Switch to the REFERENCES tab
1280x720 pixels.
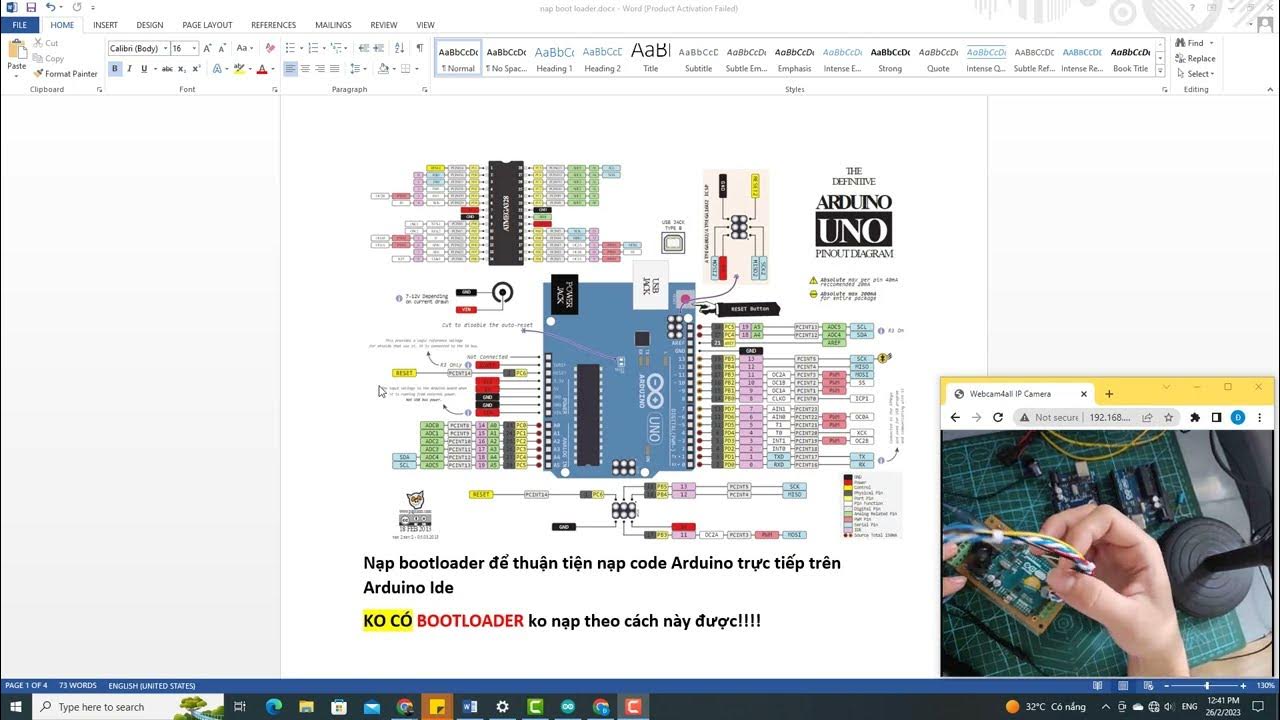click(x=273, y=25)
